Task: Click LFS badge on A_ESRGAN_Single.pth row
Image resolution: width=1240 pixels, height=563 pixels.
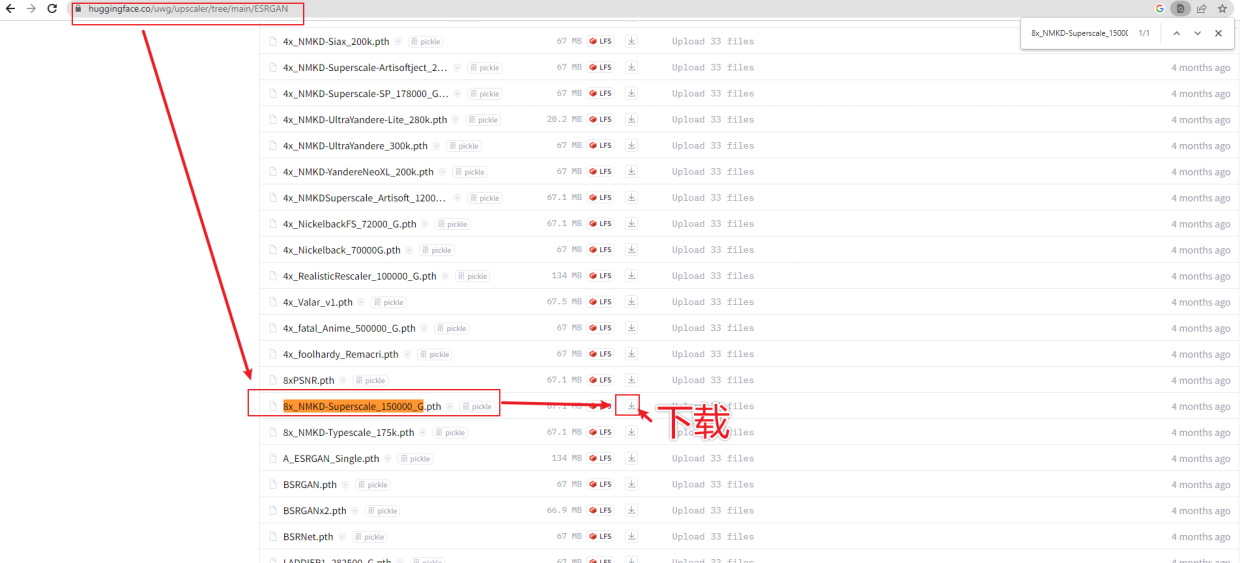Action: click(601, 458)
